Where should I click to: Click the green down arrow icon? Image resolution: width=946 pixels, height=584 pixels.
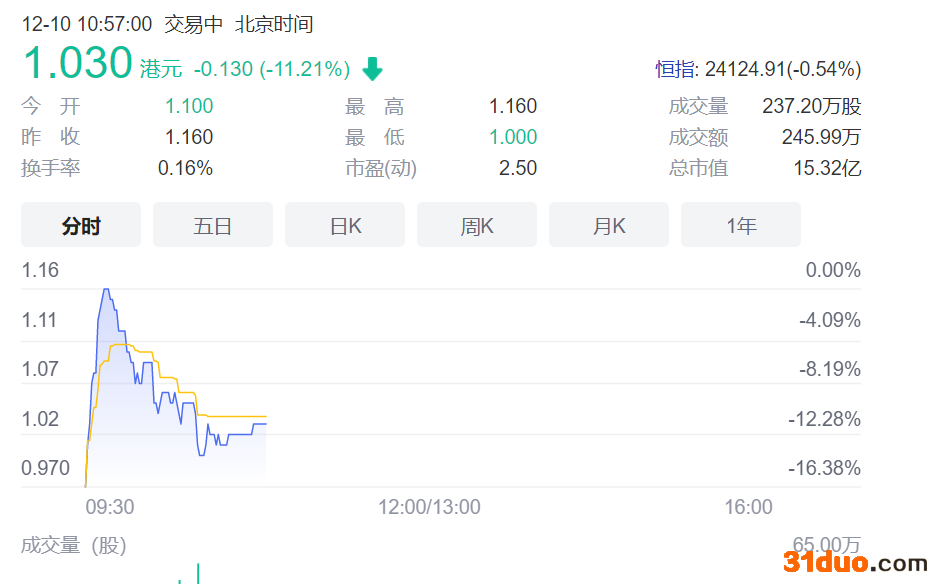[372, 69]
